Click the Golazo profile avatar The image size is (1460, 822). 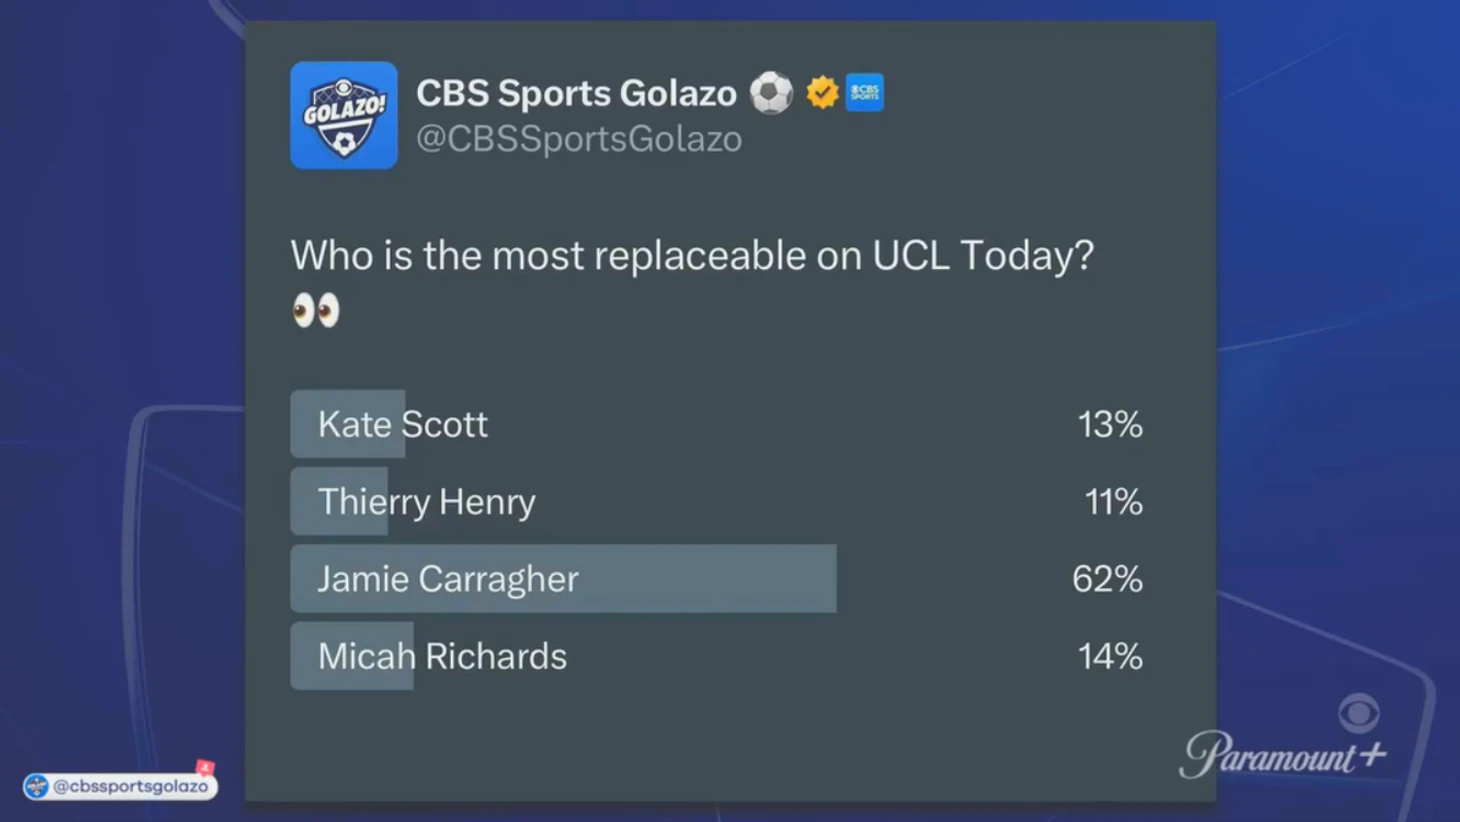343,115
